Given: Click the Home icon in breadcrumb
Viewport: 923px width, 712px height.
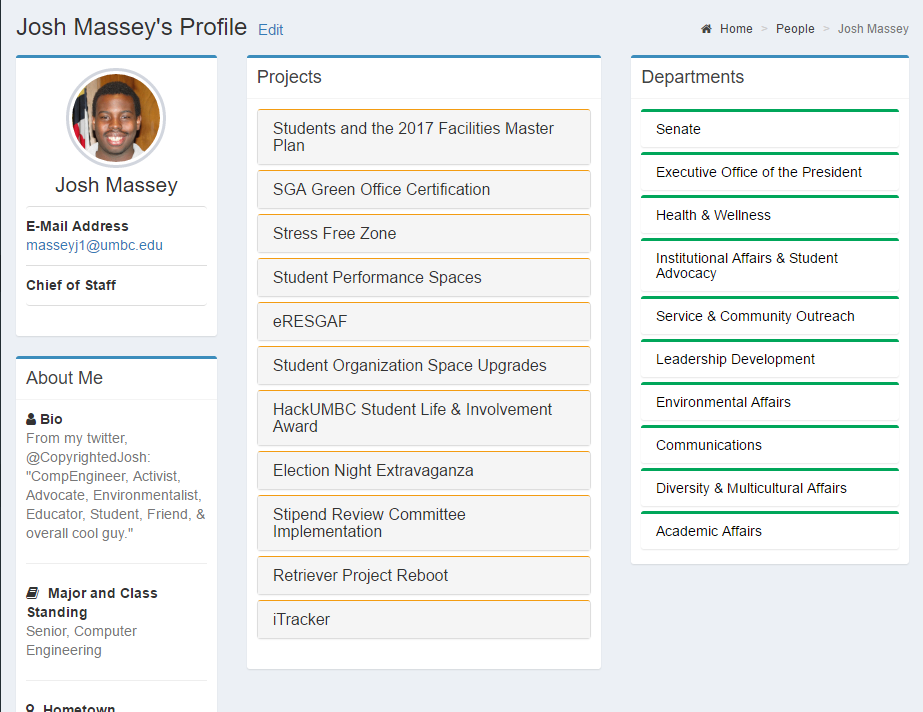Looking at the screenshot, I should pos(706,29).
